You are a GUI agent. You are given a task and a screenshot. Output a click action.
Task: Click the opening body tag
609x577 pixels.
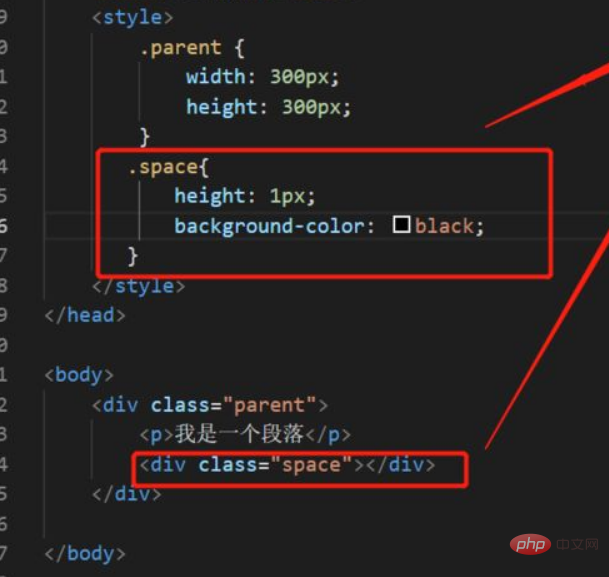pyautogui.click(x=79, y=375)
